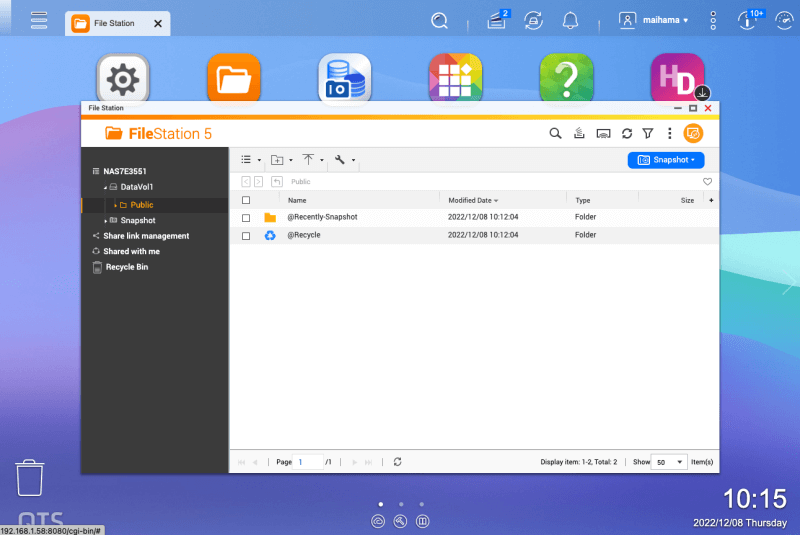Collapse the DataVol1 tree node

click(106, 187)
